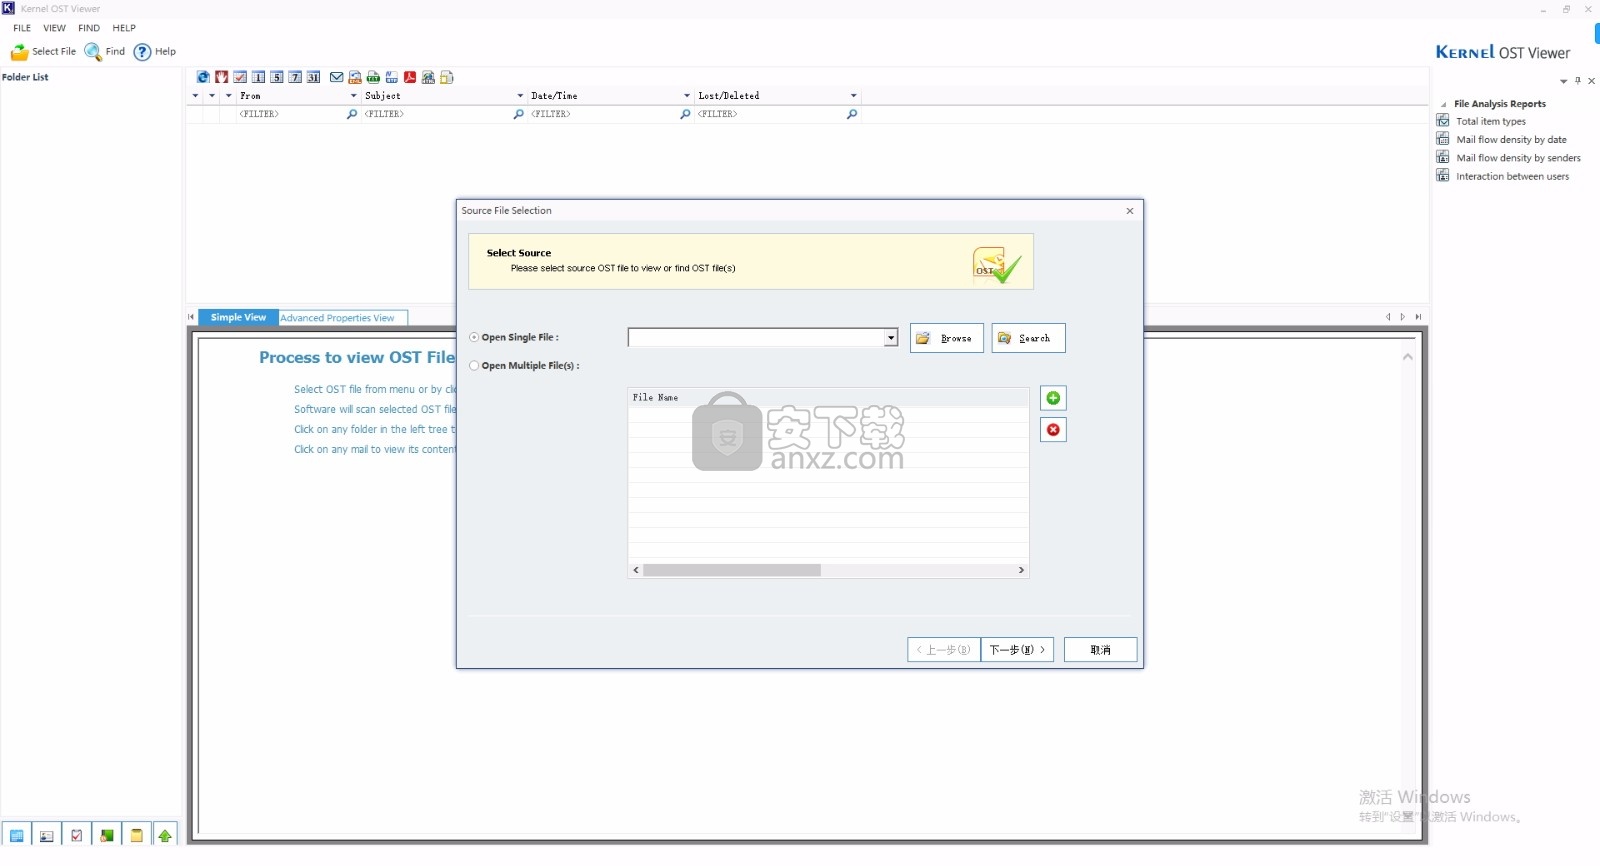Open the FILE menu
Viewport: 1600px width, 866px height.
22,28
